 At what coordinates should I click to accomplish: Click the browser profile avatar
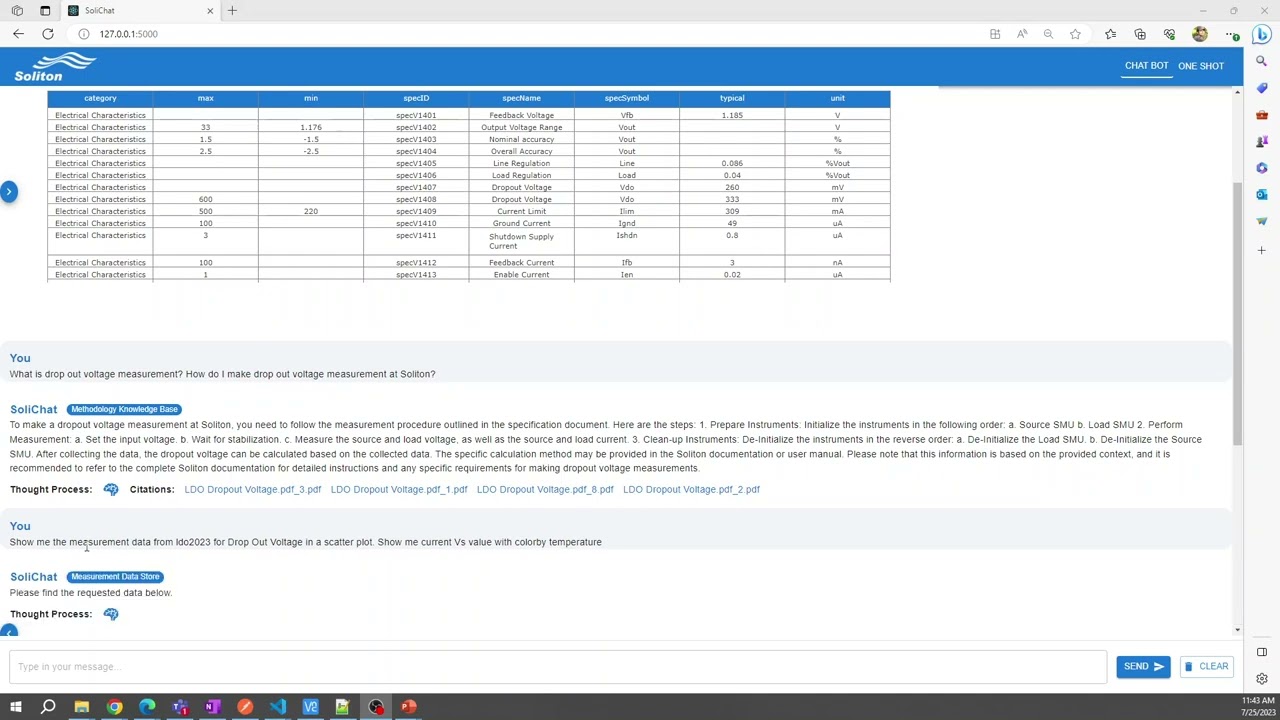point(1200,34)
